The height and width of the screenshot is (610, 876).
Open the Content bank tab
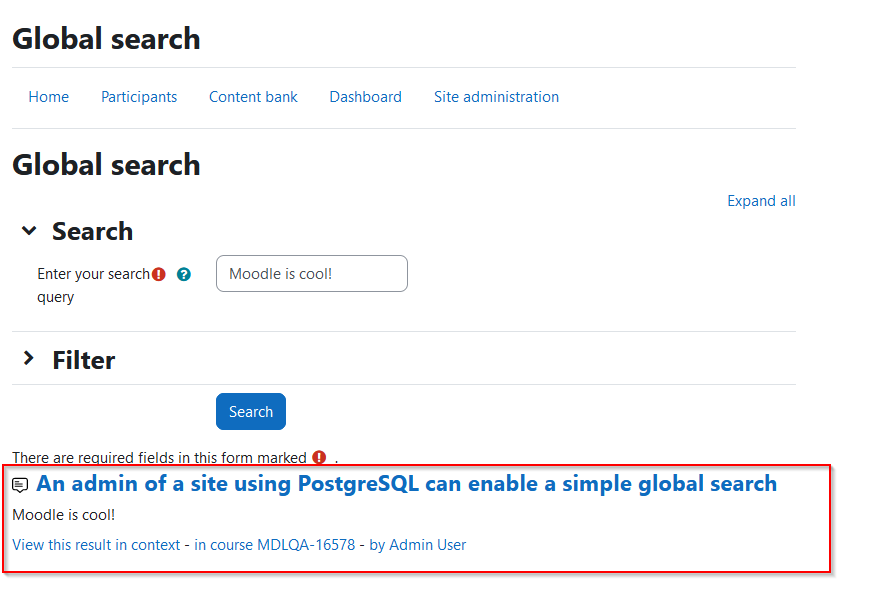tap(253, 97)
